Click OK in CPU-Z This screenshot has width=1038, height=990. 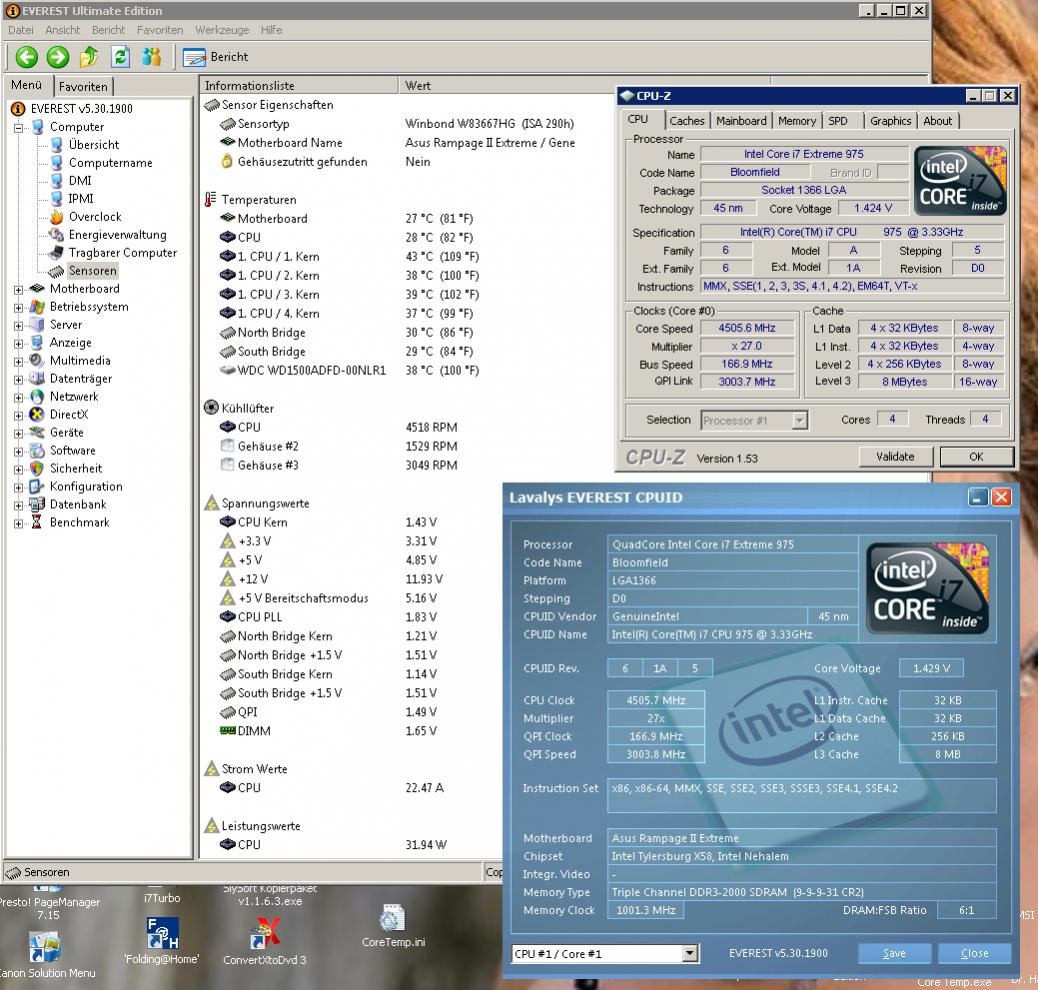click(x=976, y=456)
